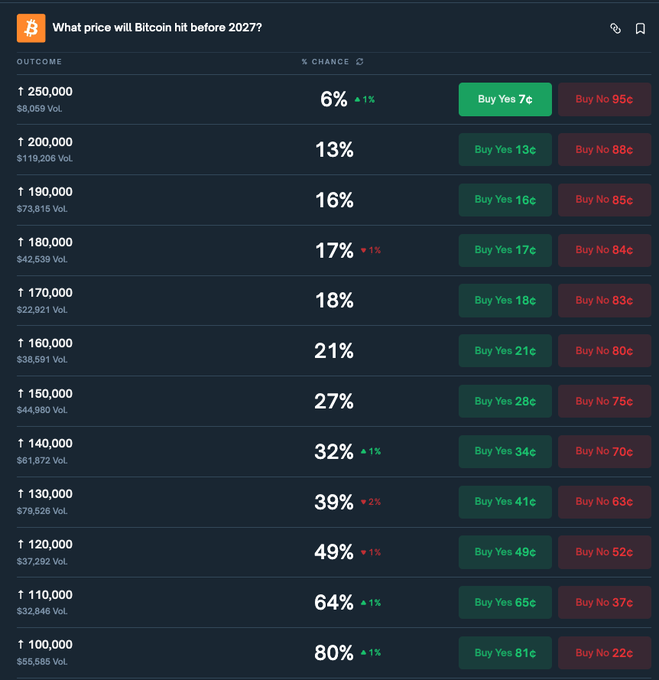The image size is (659, 680).
Task: Buy Yes at 13¢ for 200,000
Action: (505, 150)
